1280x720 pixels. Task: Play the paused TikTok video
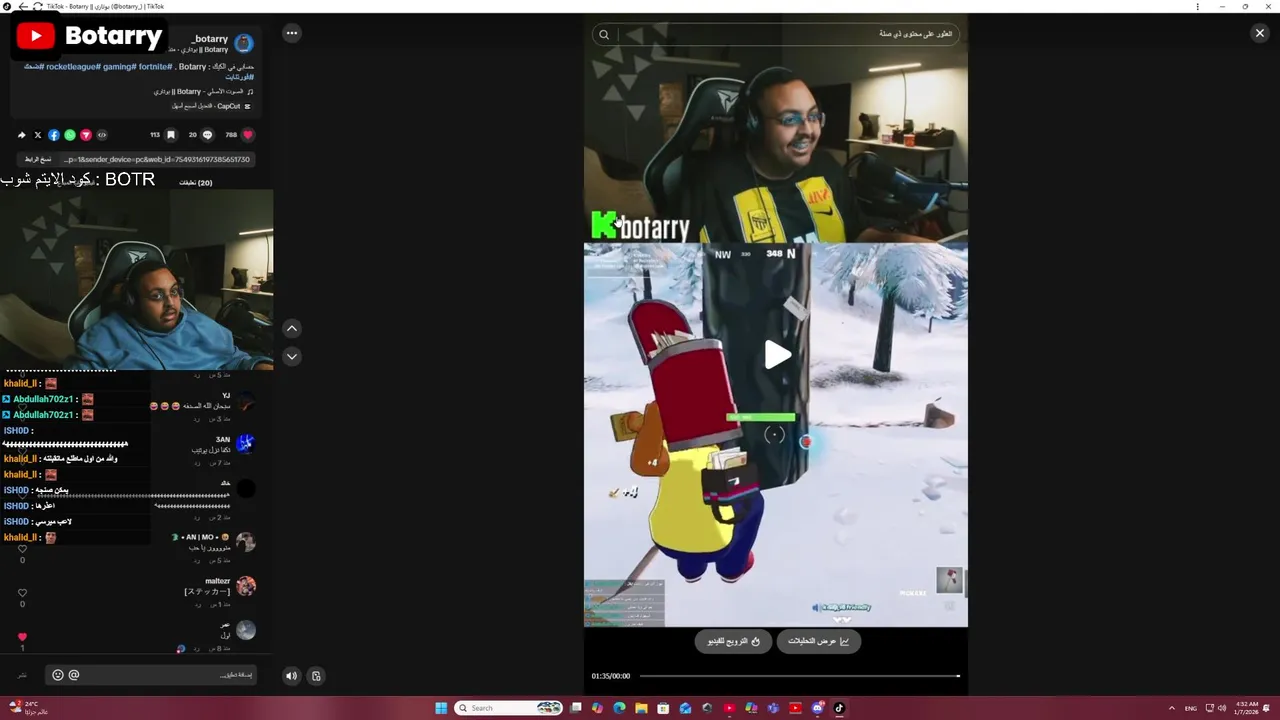point(777,355)
